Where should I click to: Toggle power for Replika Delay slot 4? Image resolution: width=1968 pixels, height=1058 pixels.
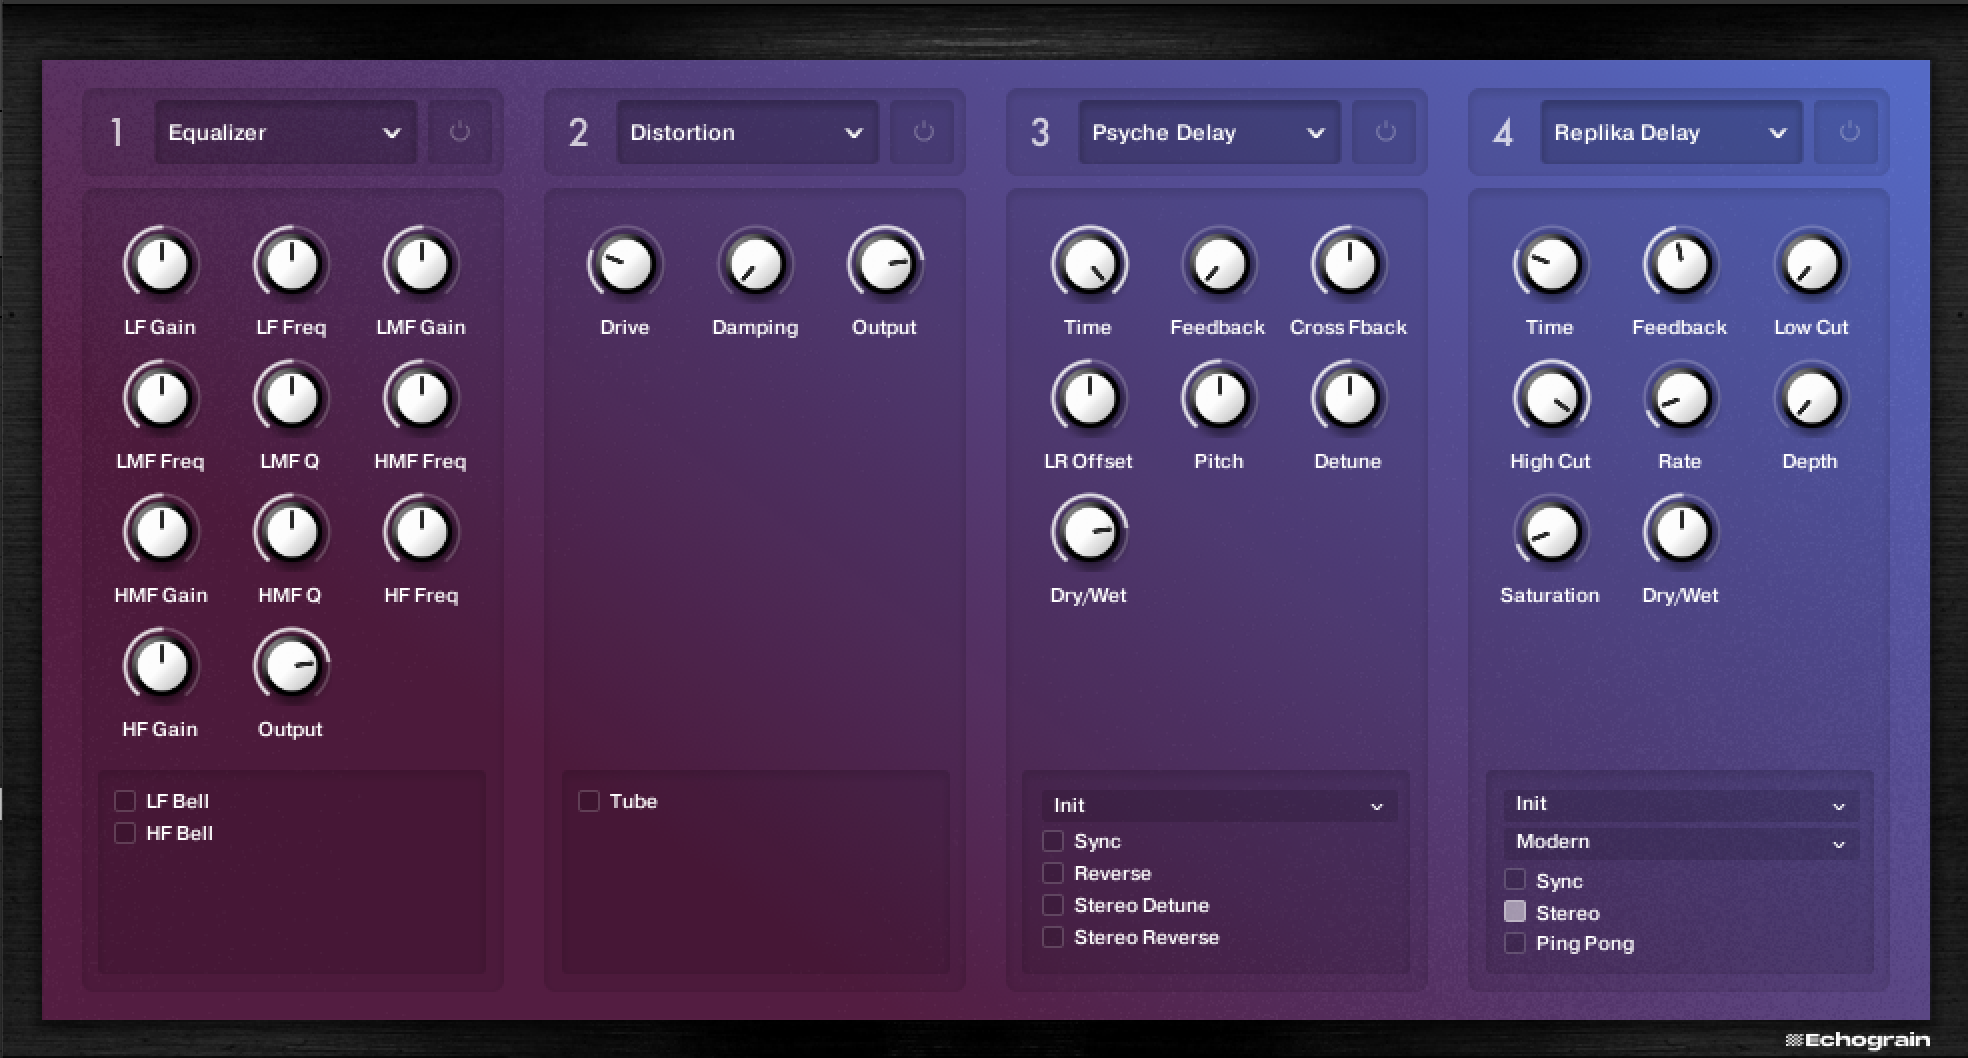1848,132
